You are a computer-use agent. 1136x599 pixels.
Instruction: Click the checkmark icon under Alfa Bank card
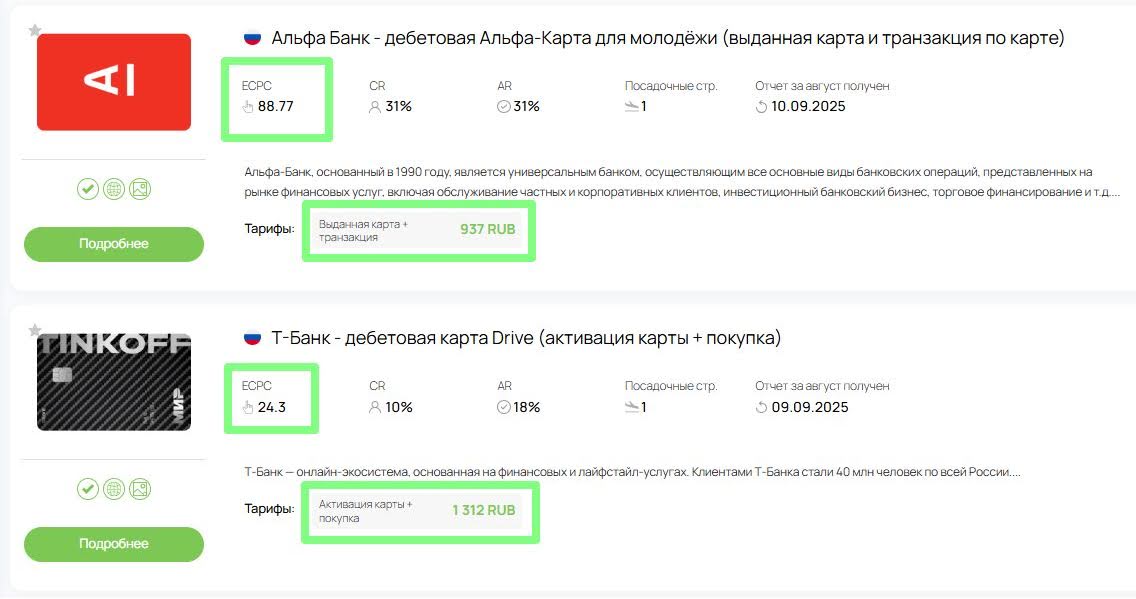[x=88, y=189]
